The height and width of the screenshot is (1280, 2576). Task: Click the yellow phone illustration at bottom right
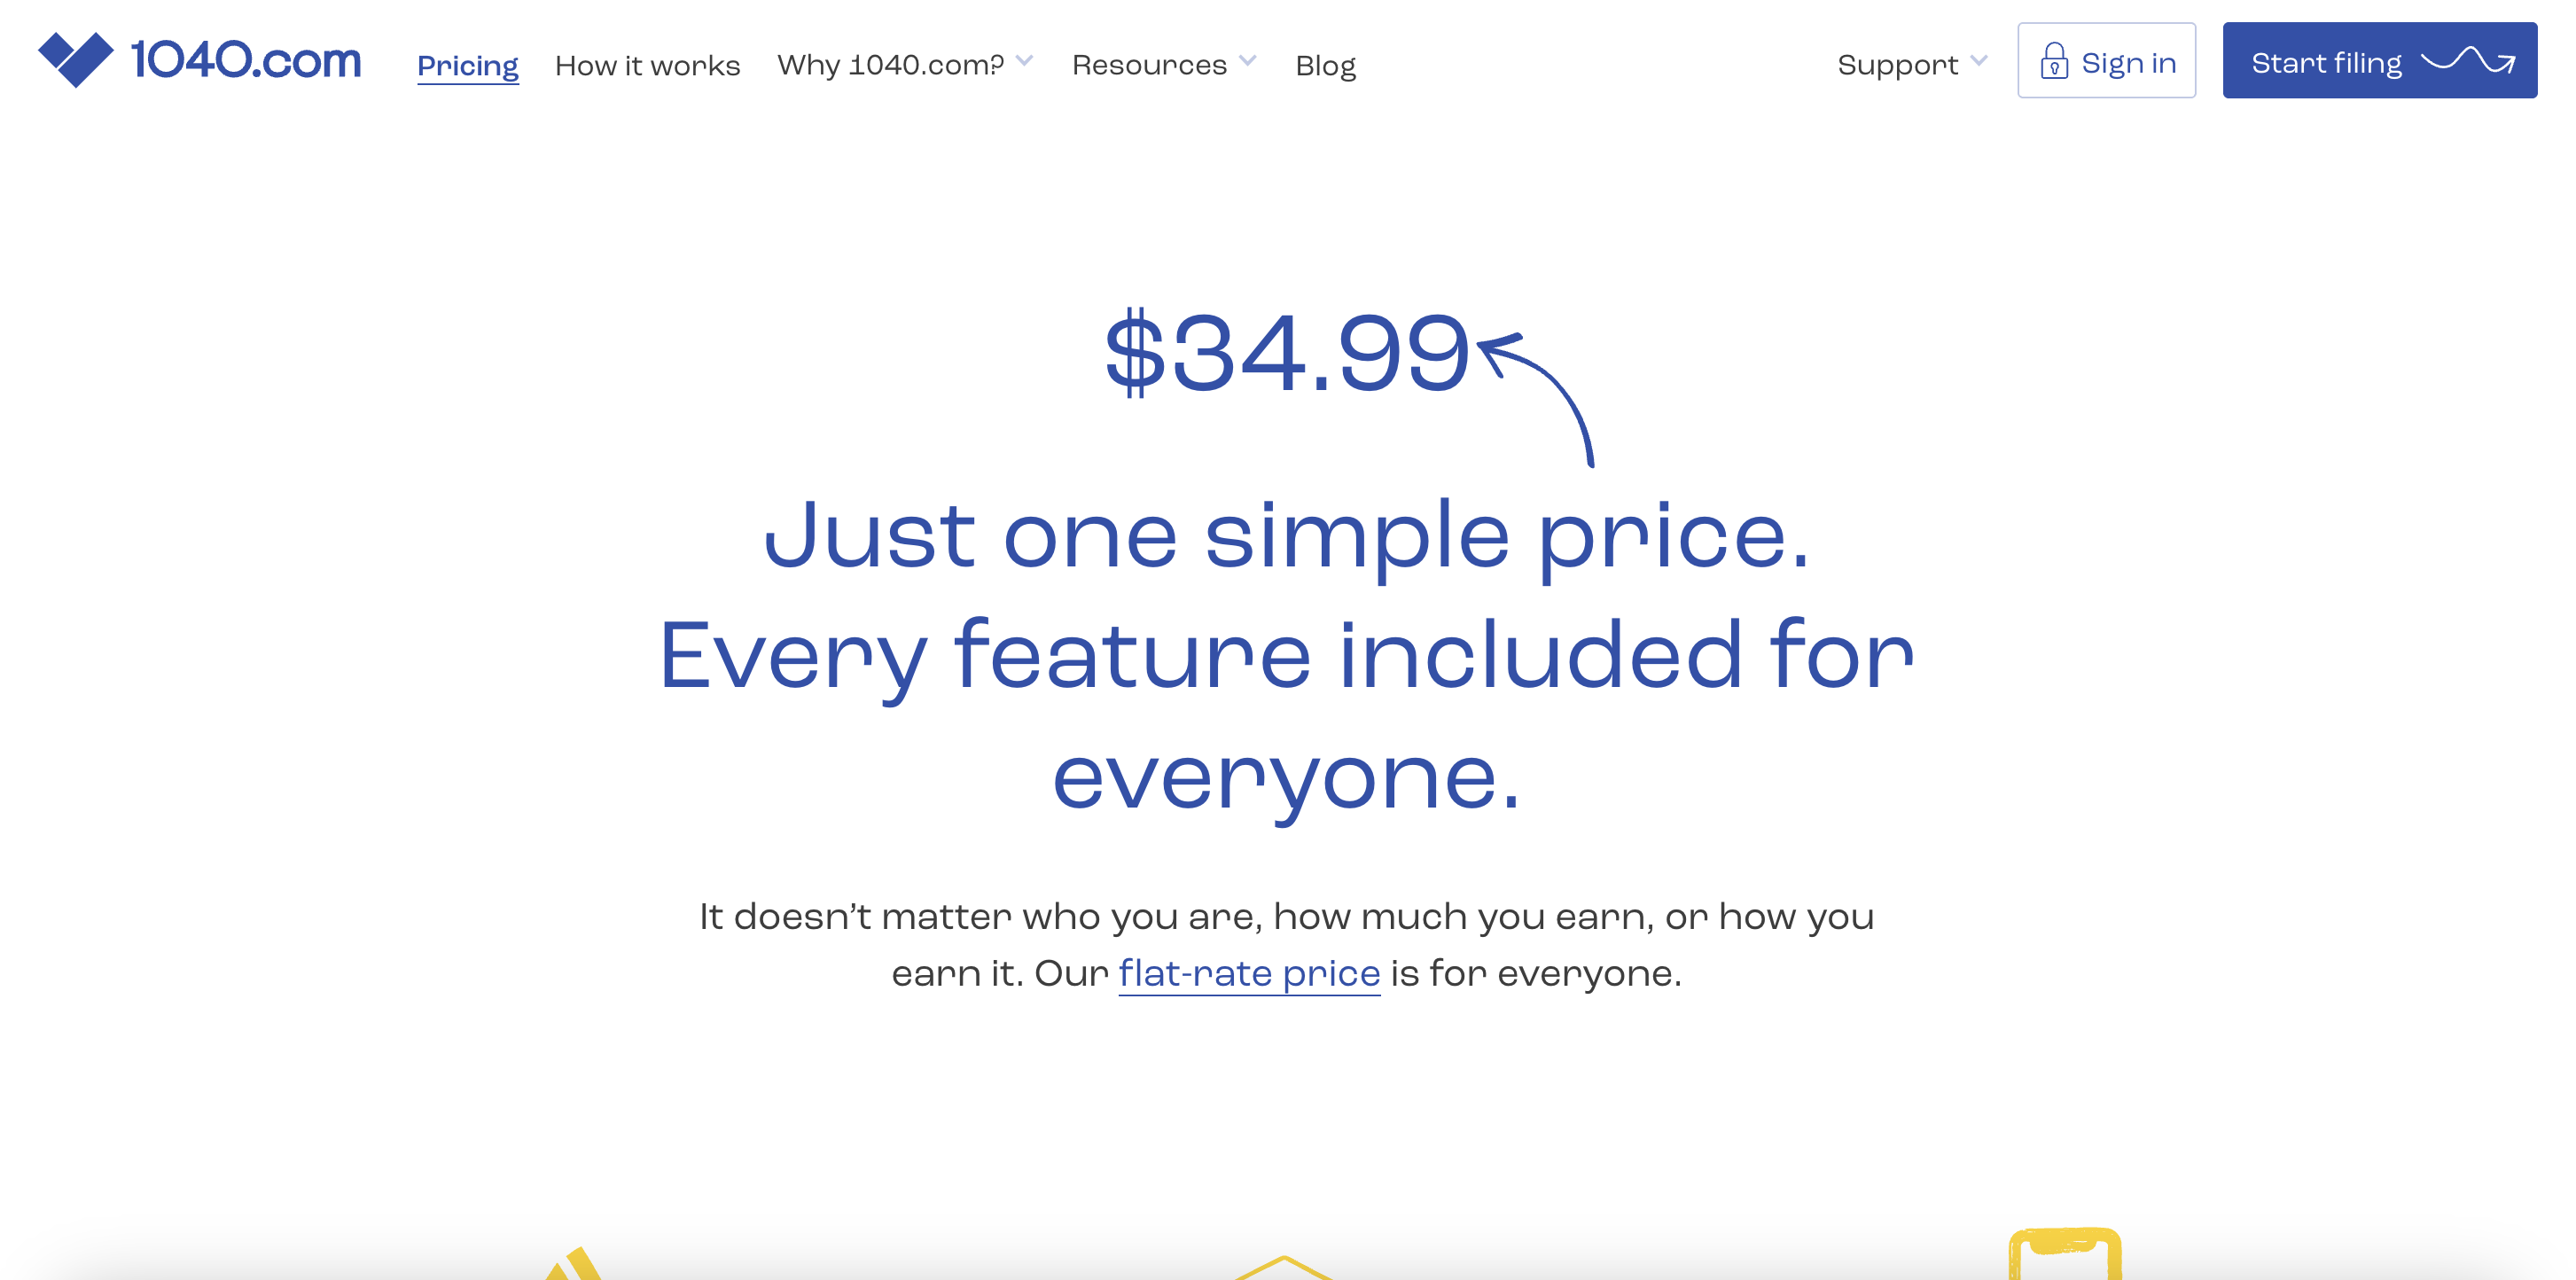click(x=2065, y=1254)
